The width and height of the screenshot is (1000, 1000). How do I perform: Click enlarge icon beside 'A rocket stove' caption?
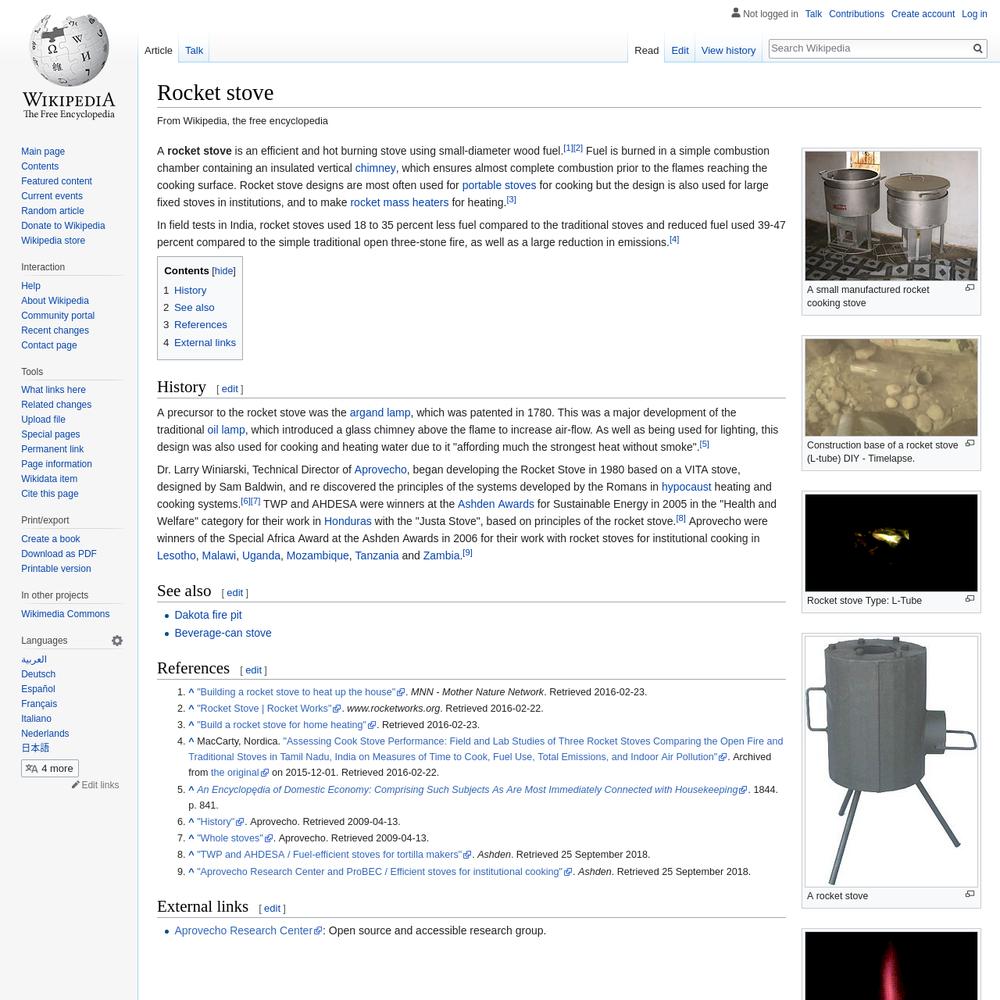point(969,894)
